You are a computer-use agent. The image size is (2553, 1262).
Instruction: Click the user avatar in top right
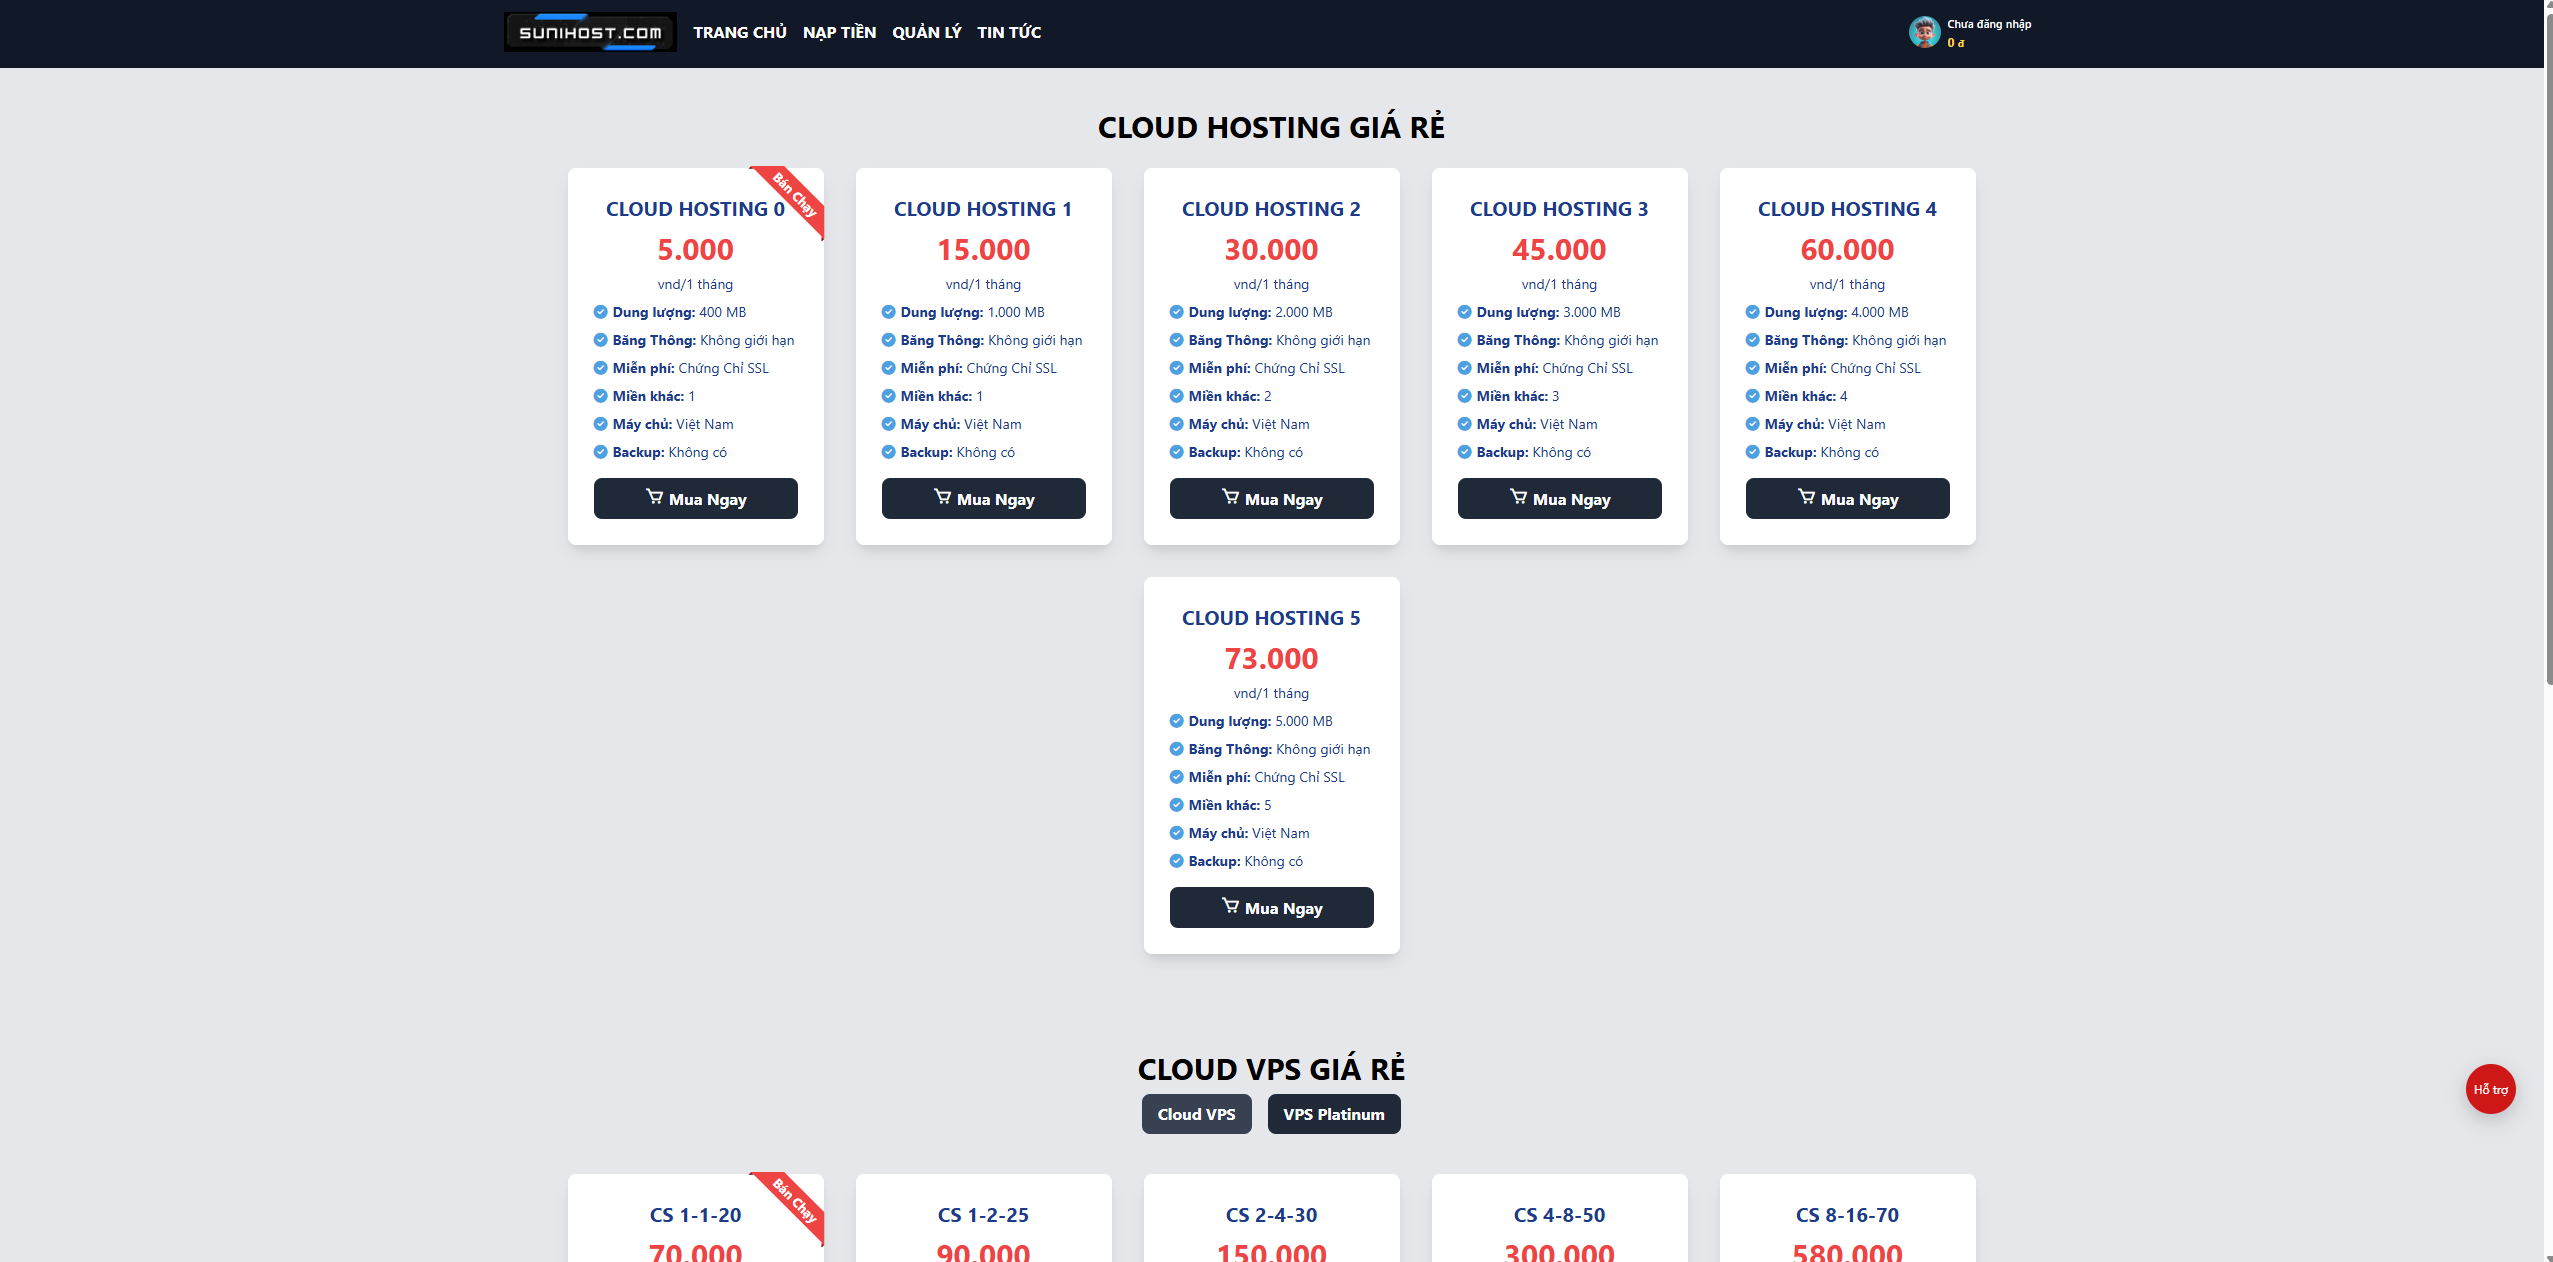point(1925,33)
